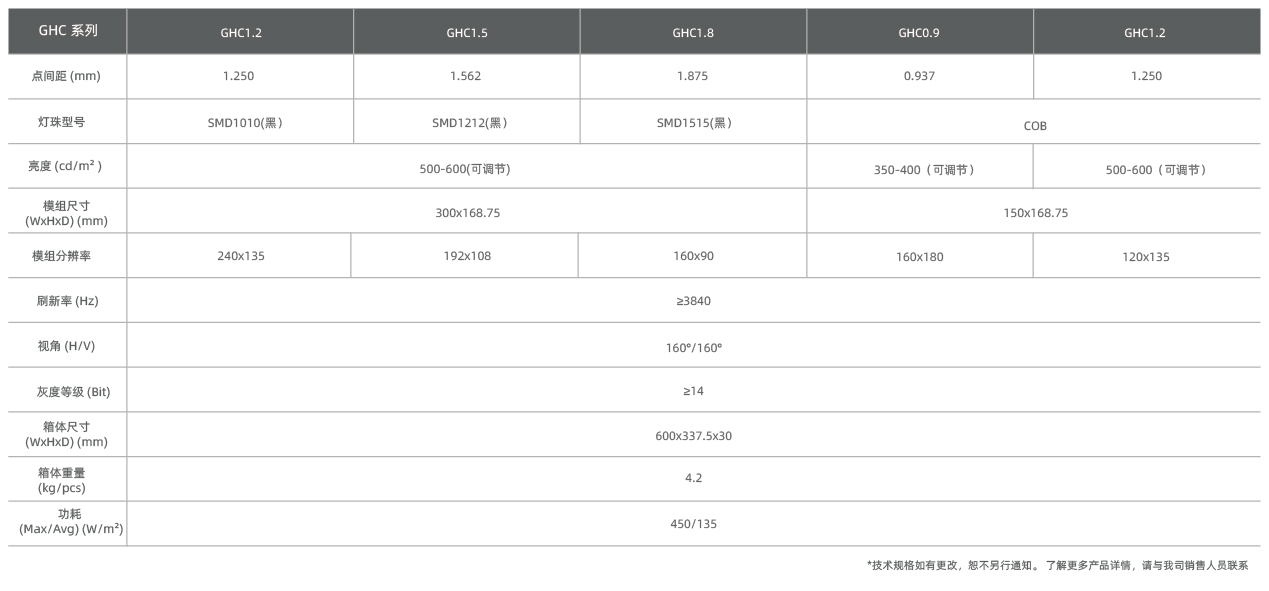Click the GHC 系列 header cell

pyautogui.click(x=67, y=31)
